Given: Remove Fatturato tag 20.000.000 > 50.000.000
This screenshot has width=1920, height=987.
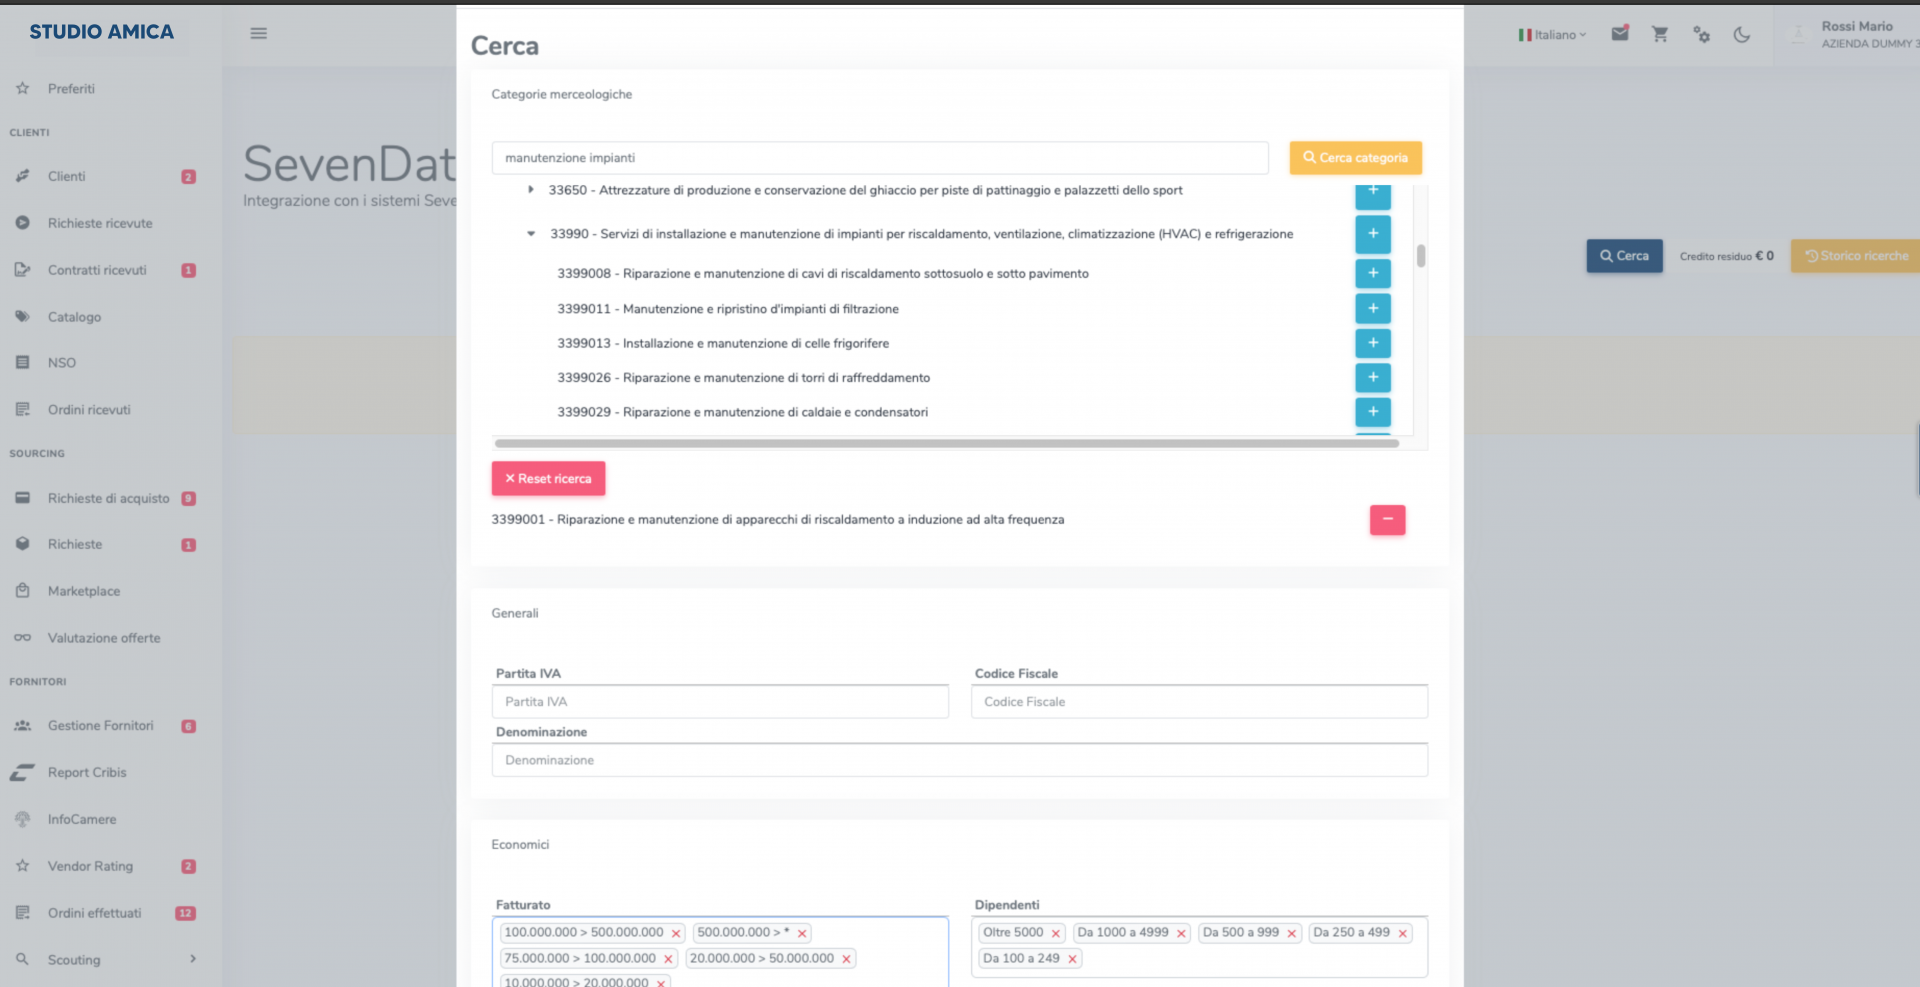Looking at the screenshot, I should click(846, 959).
